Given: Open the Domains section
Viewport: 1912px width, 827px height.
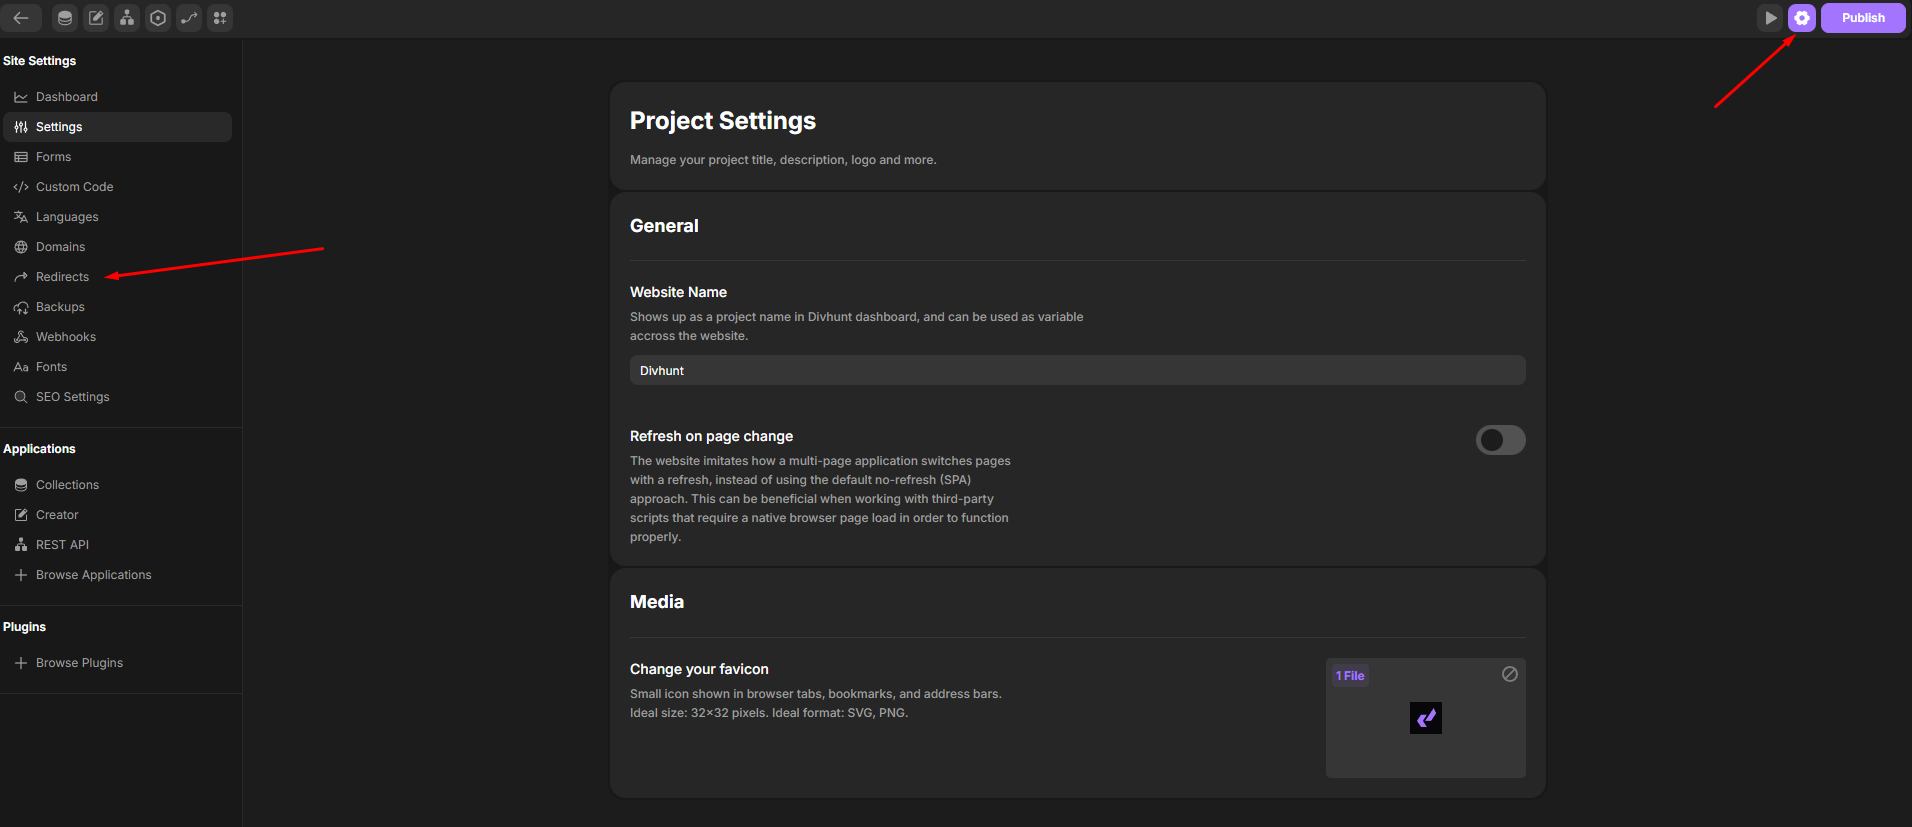Looking at the screenshot, I should 60,247.
